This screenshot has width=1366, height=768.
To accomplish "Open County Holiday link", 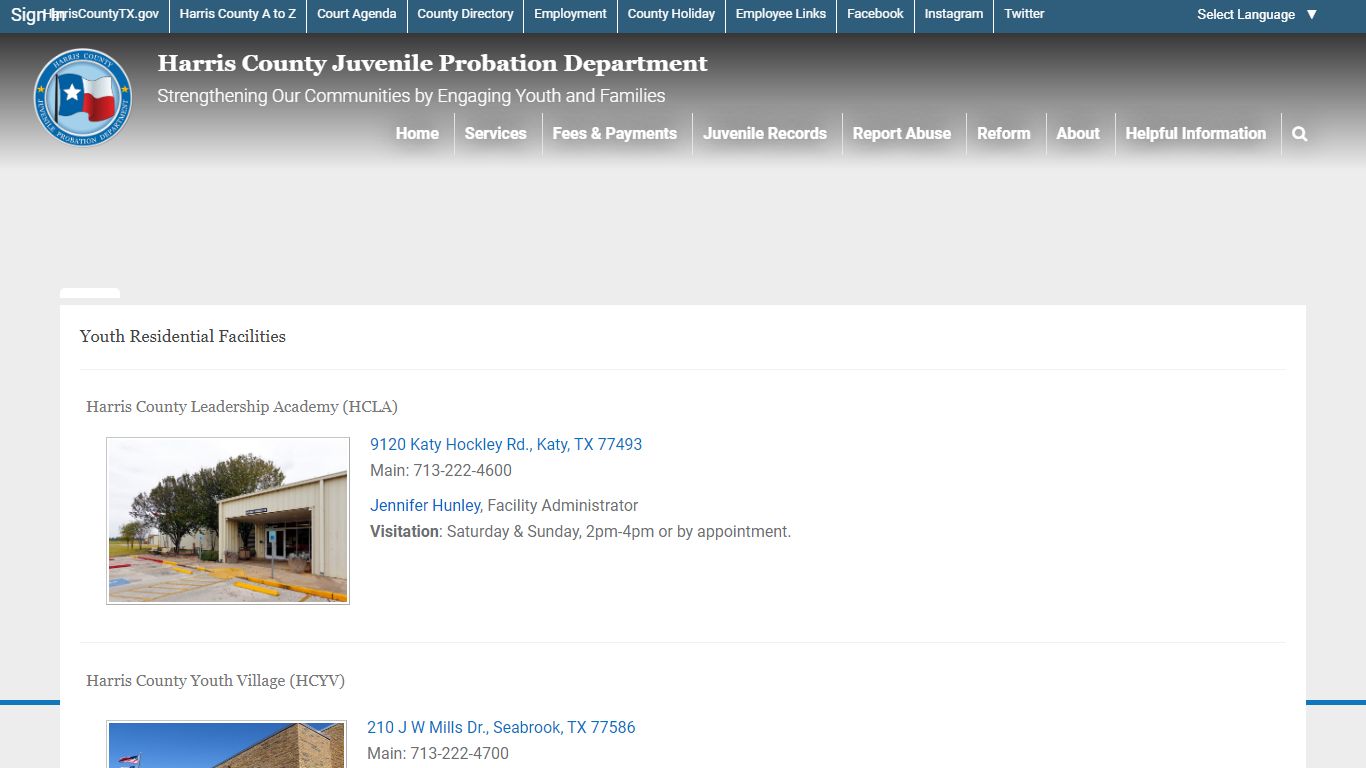I will click(x=671, y=14).
